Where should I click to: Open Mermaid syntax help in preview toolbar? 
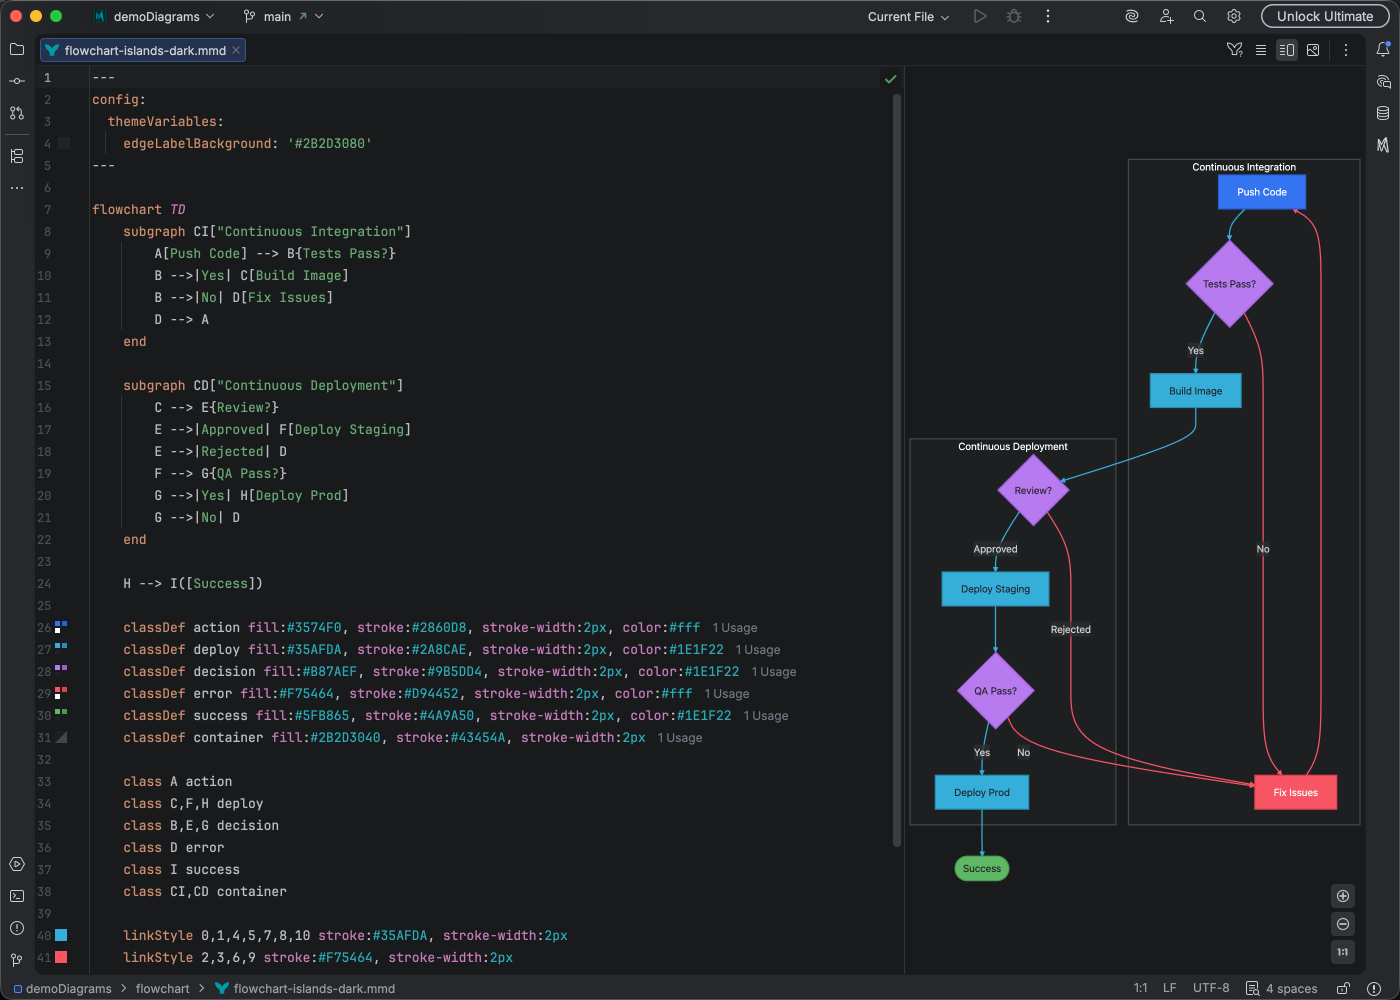[1234, 50]
